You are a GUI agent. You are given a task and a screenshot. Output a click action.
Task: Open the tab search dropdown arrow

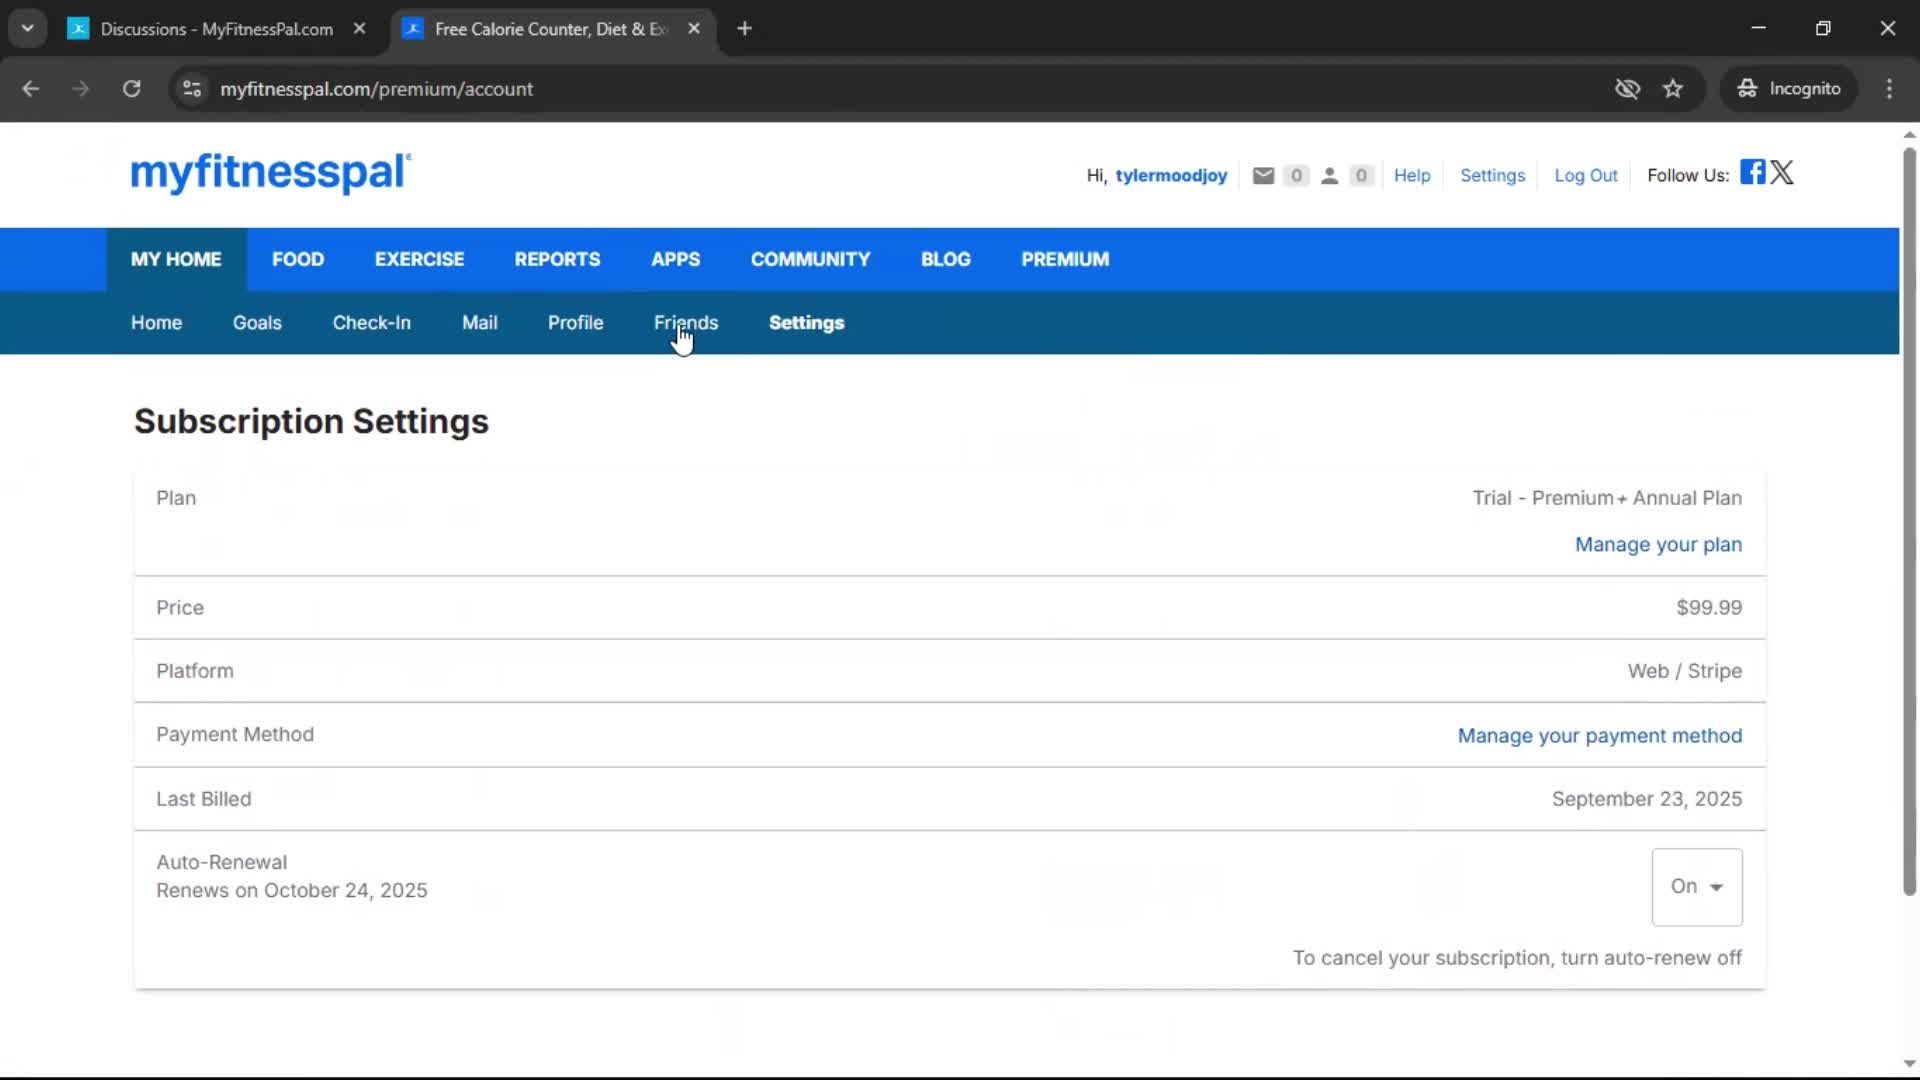point(28,29)
